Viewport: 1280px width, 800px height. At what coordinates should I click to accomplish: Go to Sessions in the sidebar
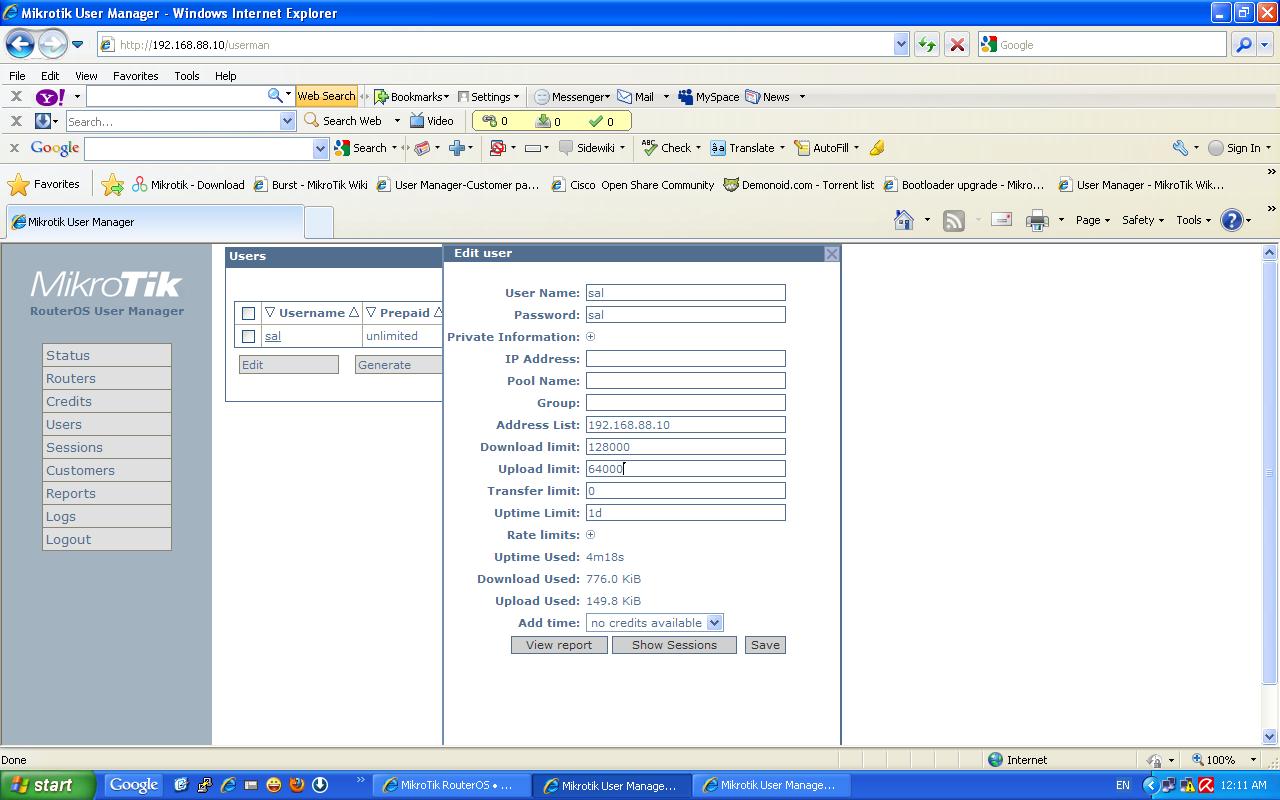click(107, 447)
